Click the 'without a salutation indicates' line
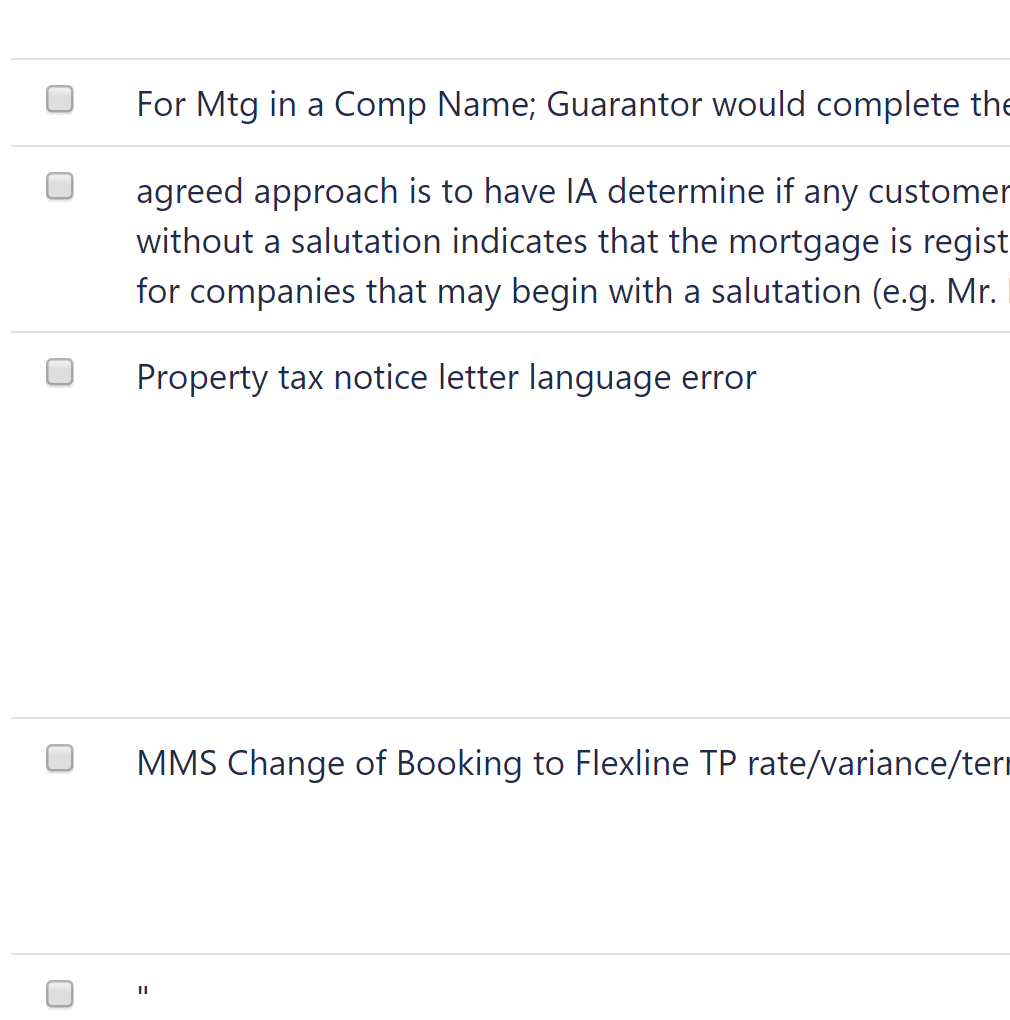1010x1020 pixels. click(573, 241)
